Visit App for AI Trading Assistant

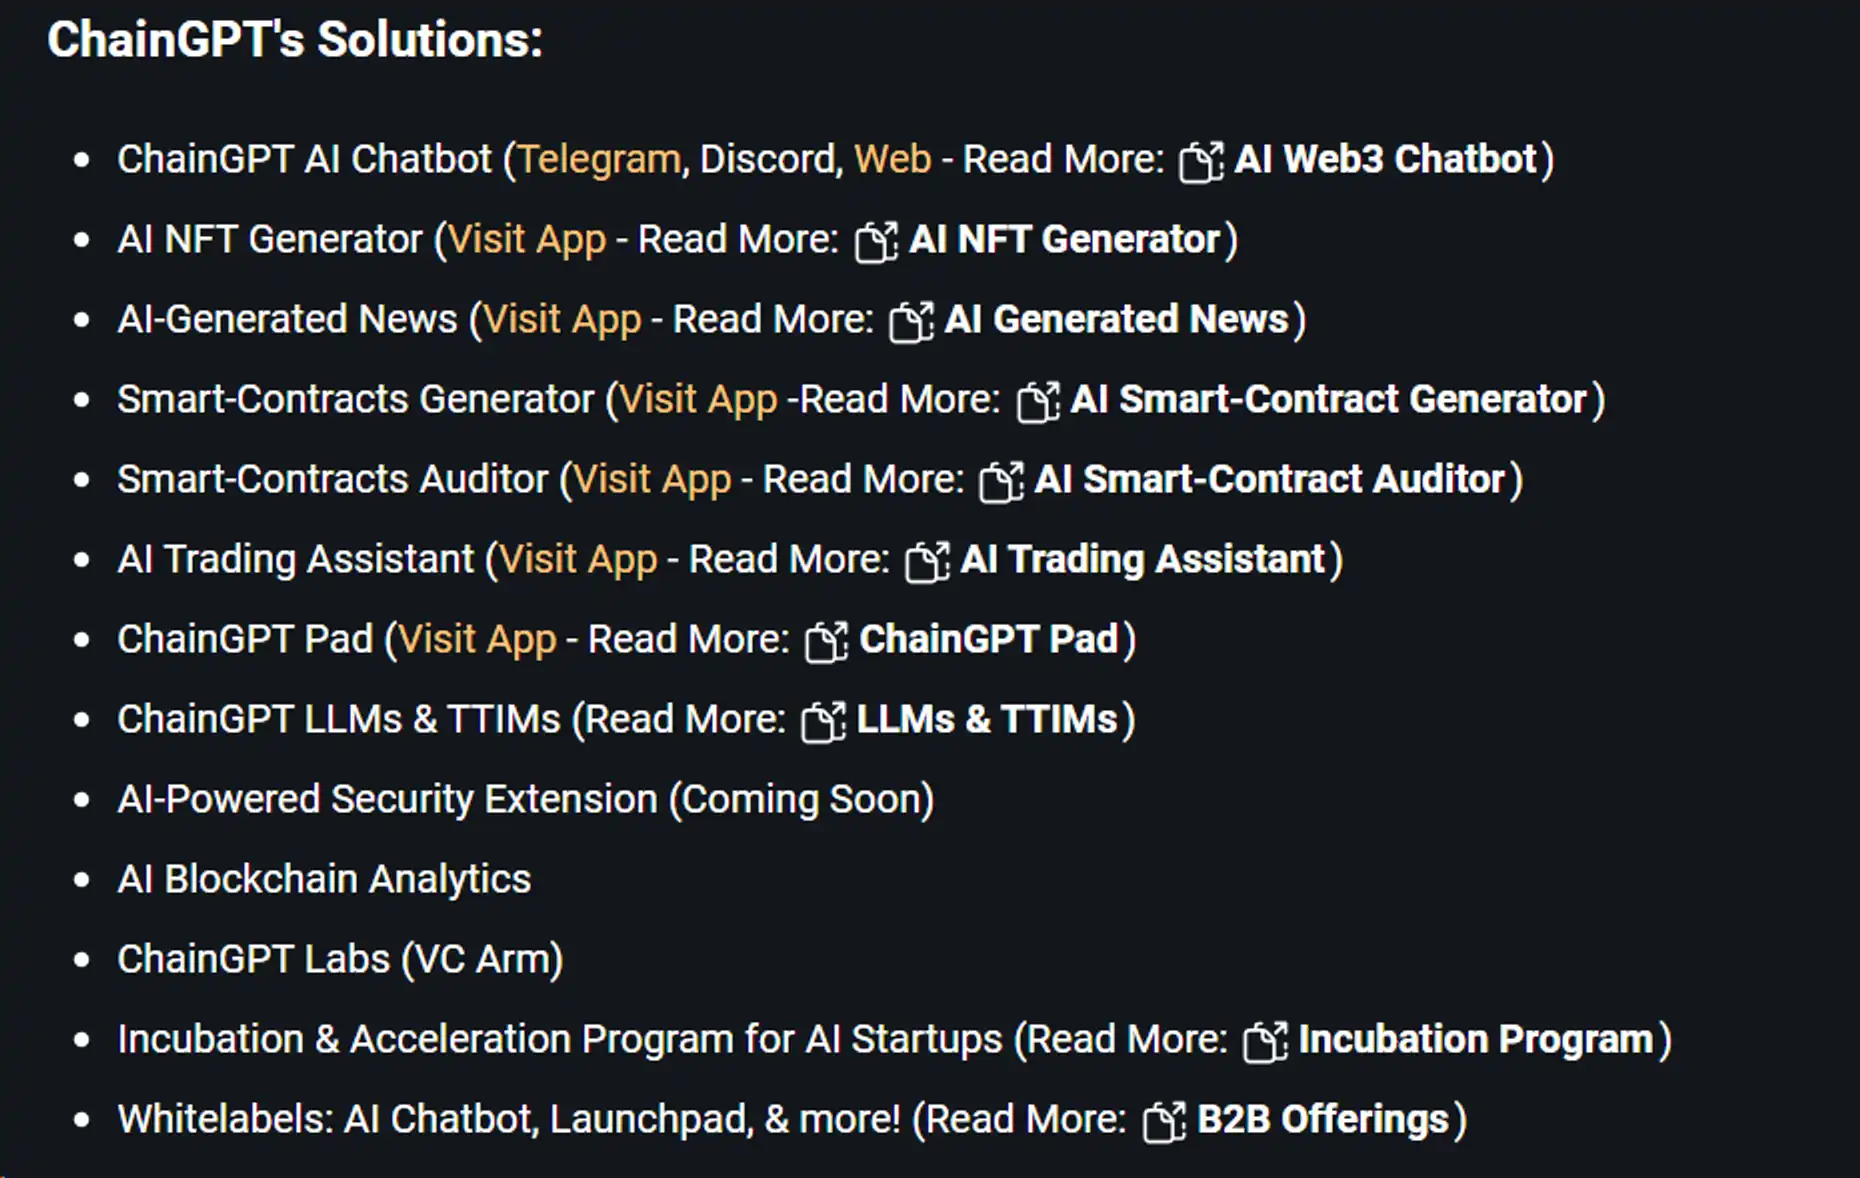pyautogui.click(x=578, y=560)
